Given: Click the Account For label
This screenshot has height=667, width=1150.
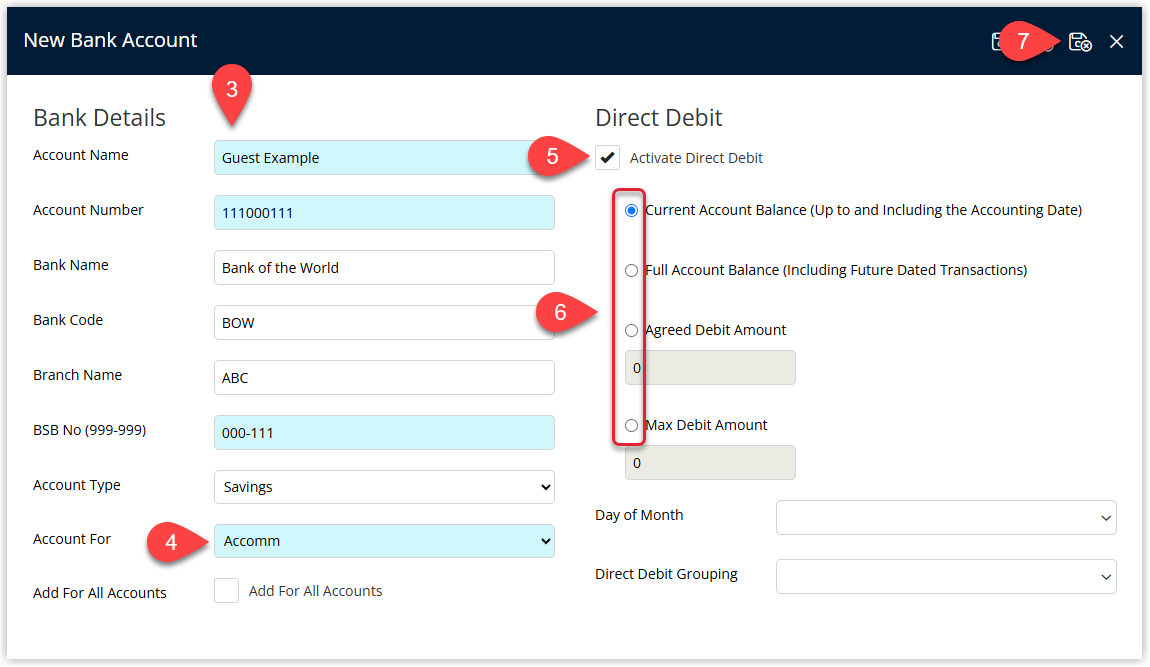Looking at the screenshot, I should tap(72, 539).
